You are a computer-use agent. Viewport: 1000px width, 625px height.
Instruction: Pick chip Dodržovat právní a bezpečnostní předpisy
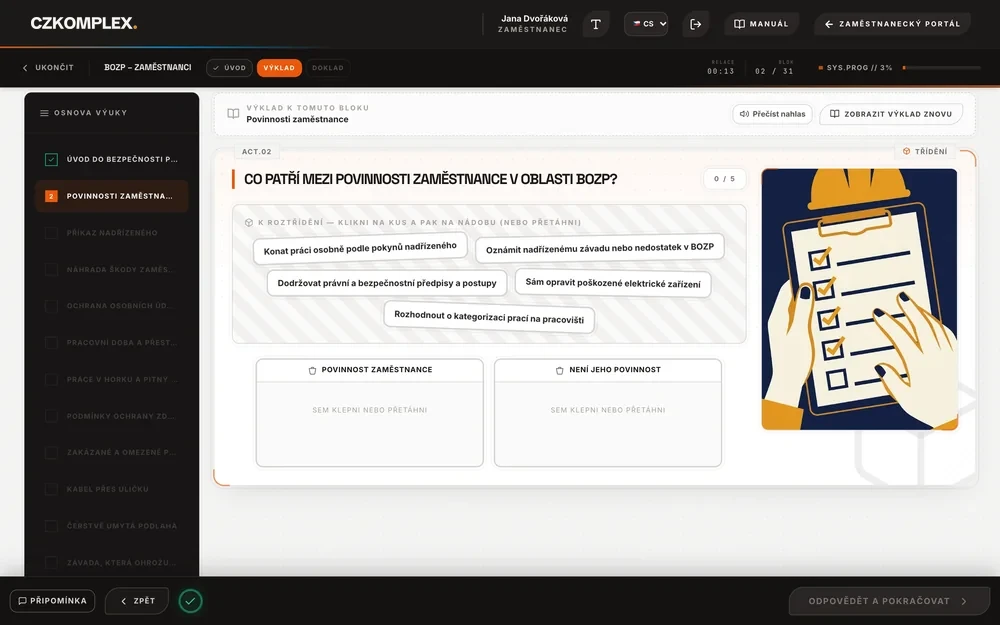point(386,283)
